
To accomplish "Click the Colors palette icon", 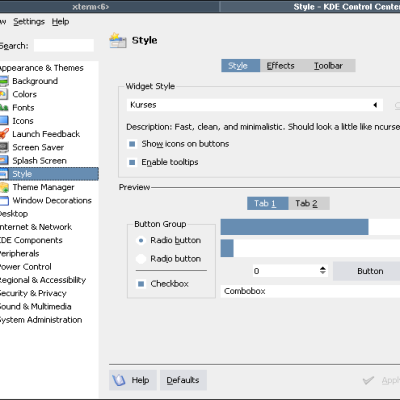I will (x=3, y=94).
